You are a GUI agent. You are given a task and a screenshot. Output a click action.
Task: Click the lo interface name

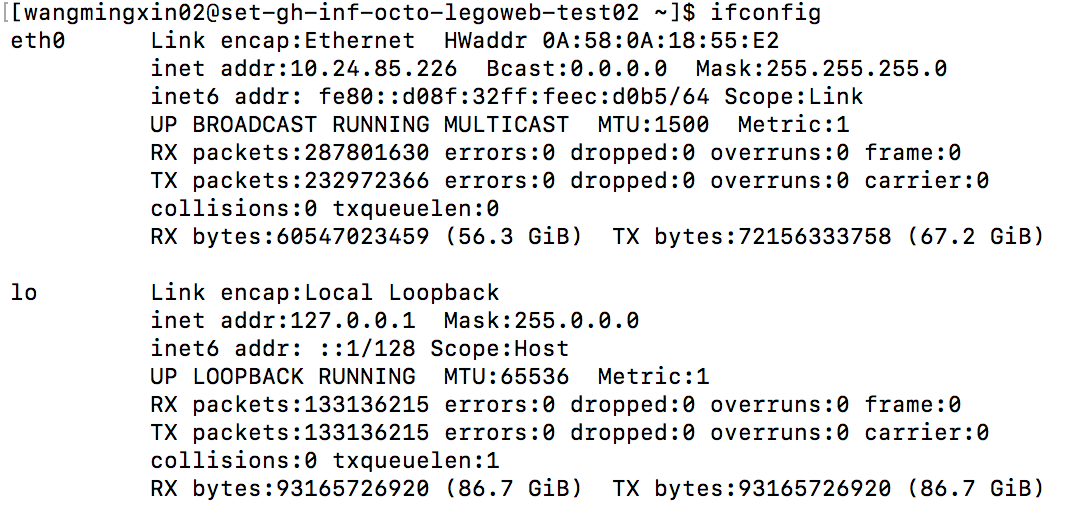(x=24, y=293)
